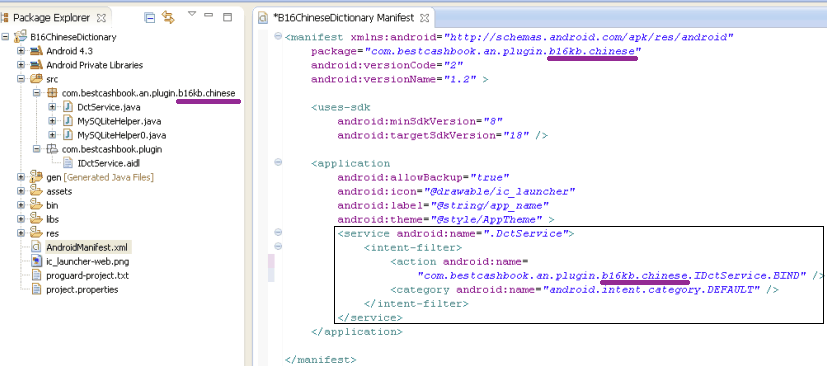Collapse the src folder node
The height and width of the screenshot is (366, 827).
coord(20,79)
